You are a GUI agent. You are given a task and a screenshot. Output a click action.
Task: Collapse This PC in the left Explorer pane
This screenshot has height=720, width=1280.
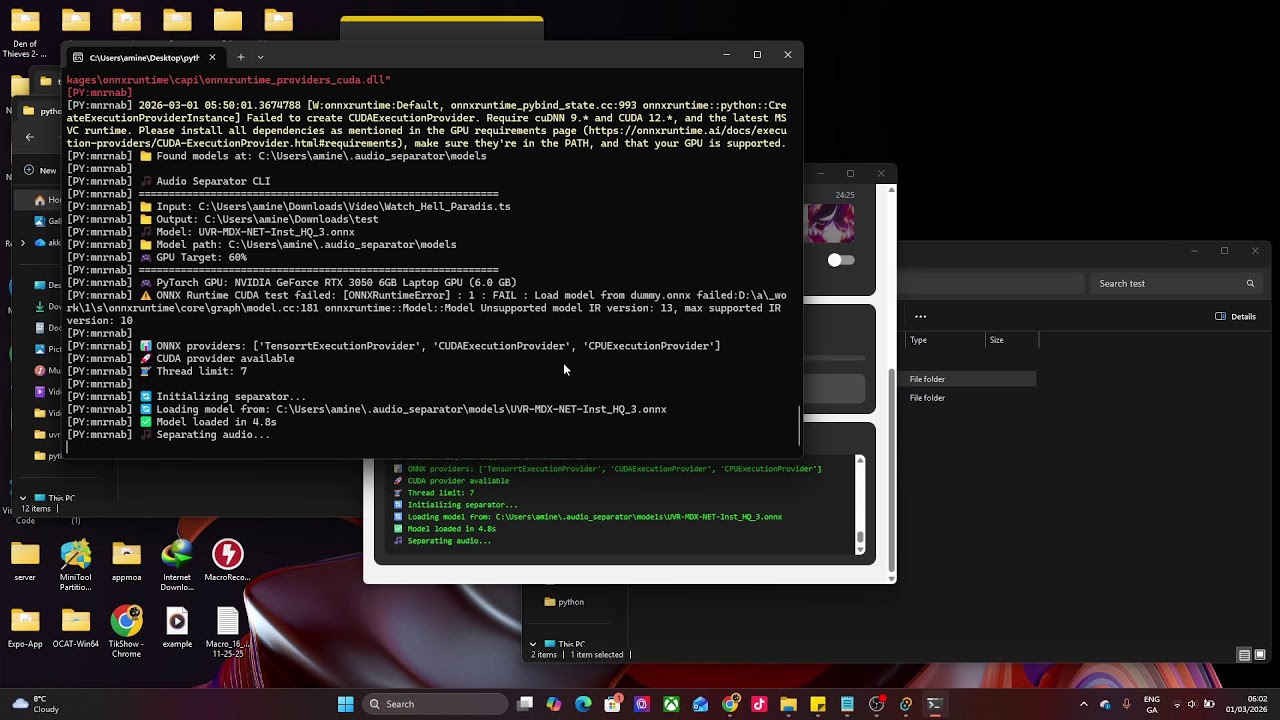23,497
